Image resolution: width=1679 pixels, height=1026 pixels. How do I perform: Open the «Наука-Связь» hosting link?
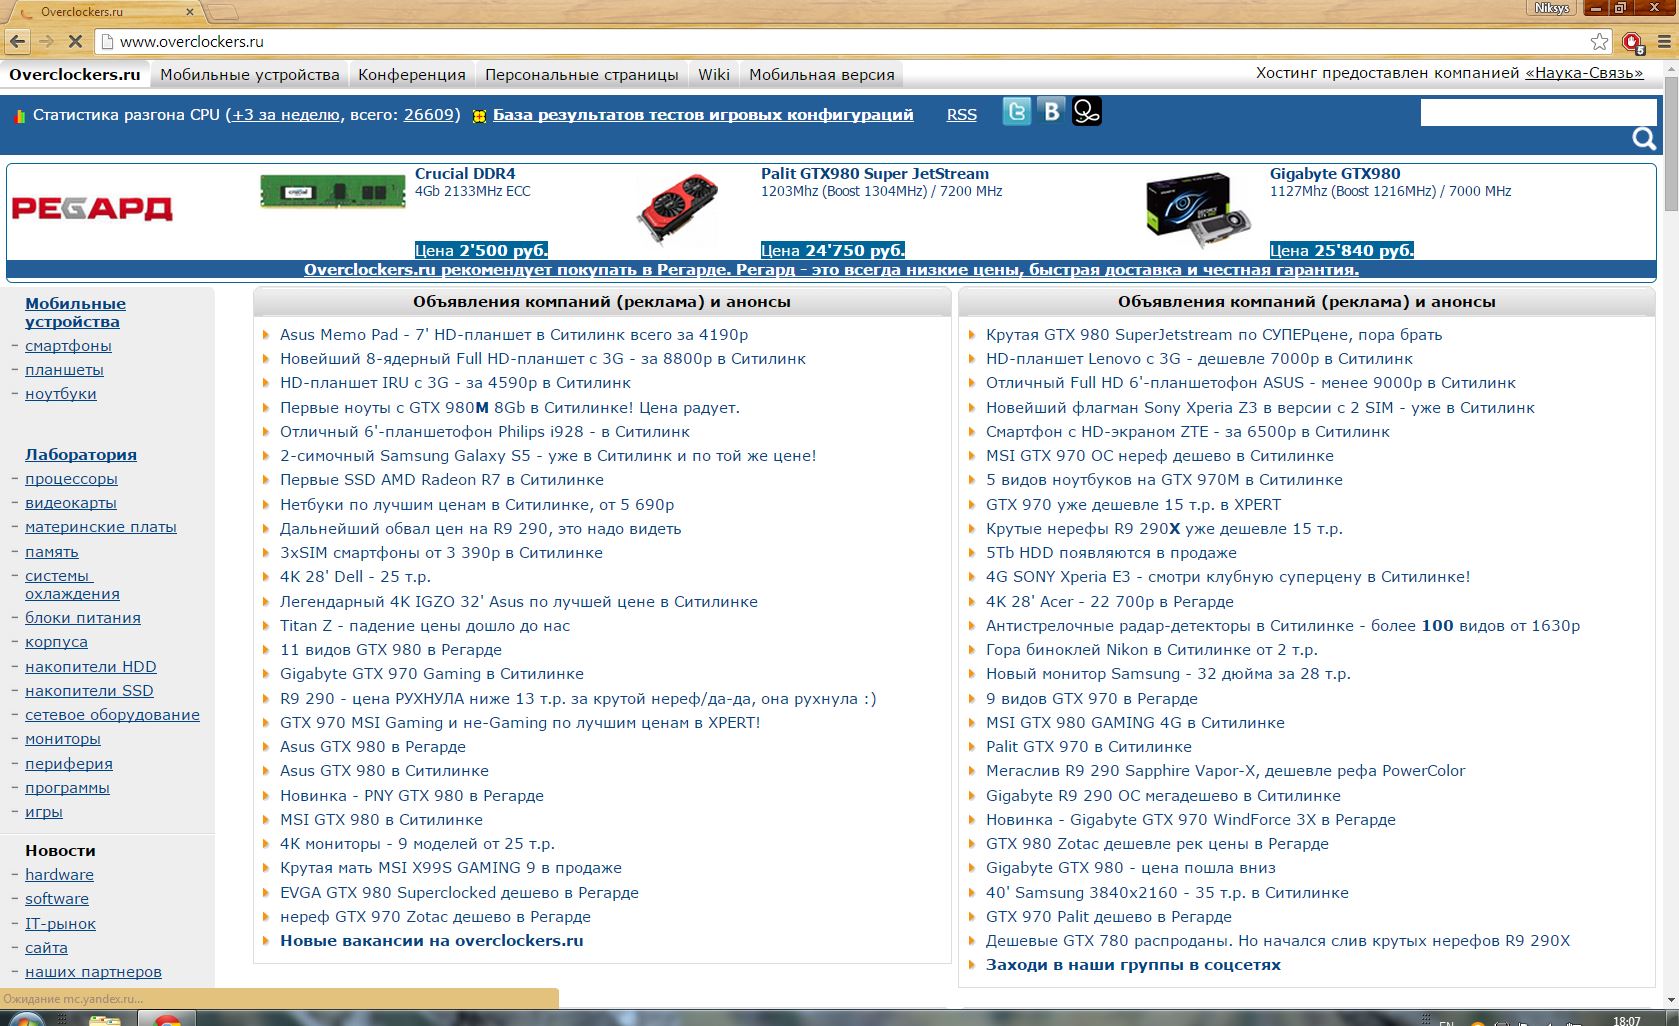pos(1584,73)
